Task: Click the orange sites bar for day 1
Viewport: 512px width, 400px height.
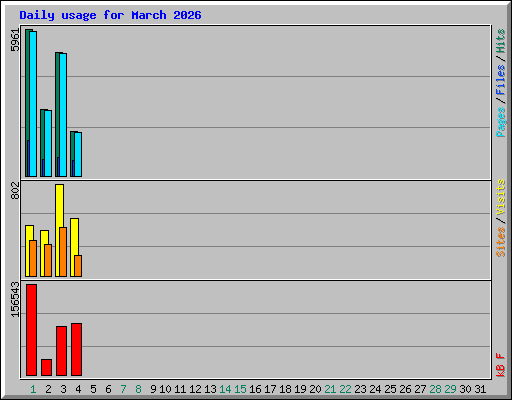Action: 33,258
